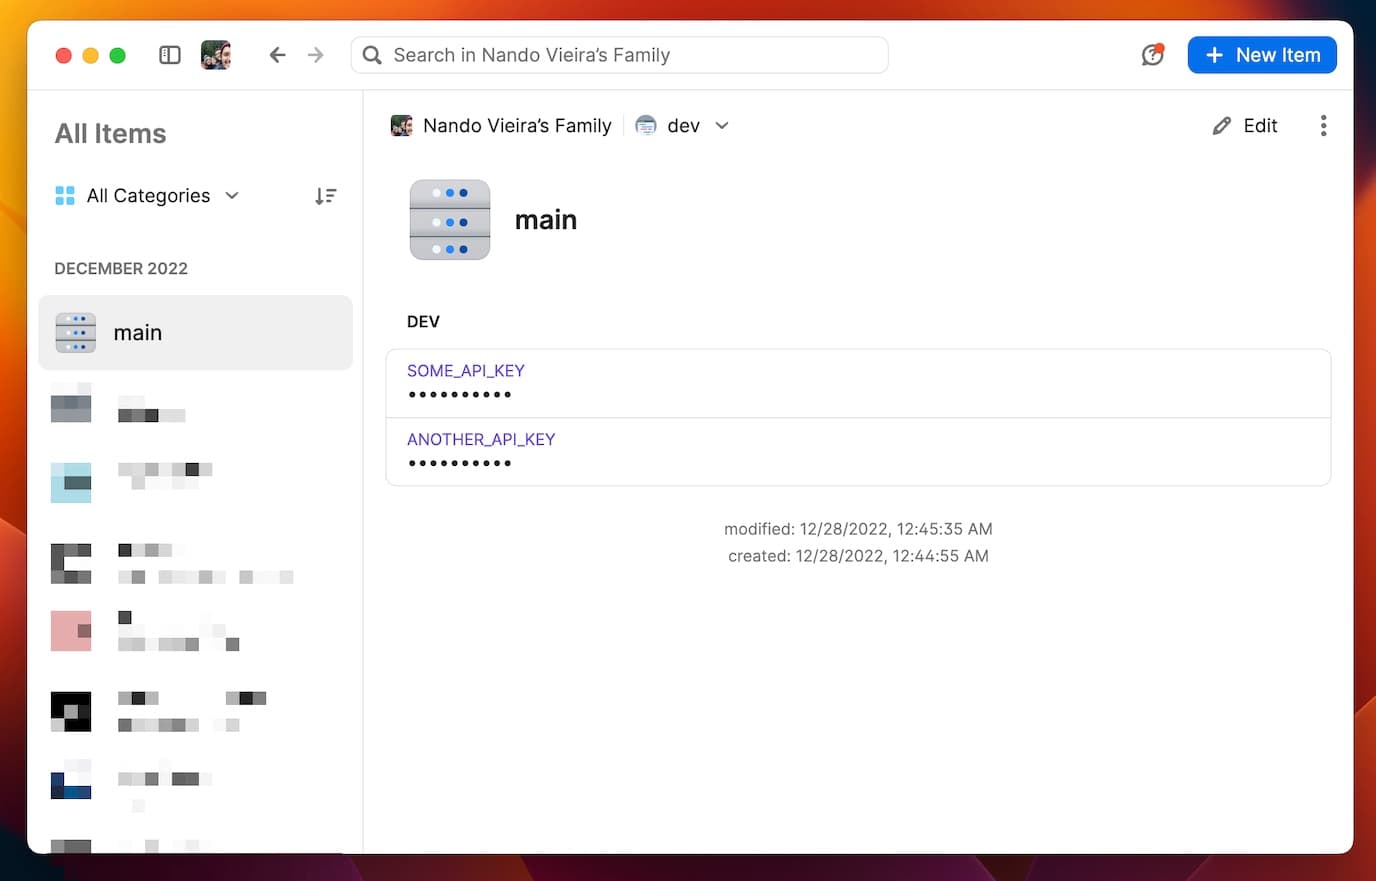Toggle the sidebar panel icon

[170, 55]
